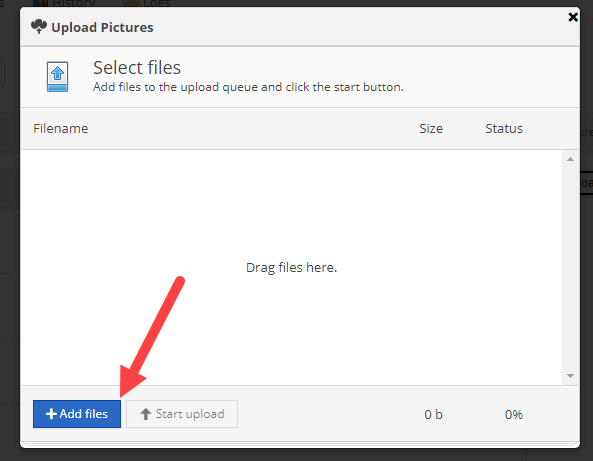This screenshot has height=461, width=593.
Task: Click the scroll down arrow in file list
Action: click(x=570, y=376)
